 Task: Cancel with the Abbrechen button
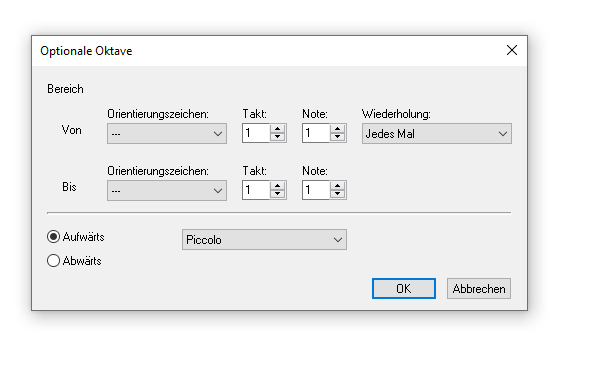point(479,289)
